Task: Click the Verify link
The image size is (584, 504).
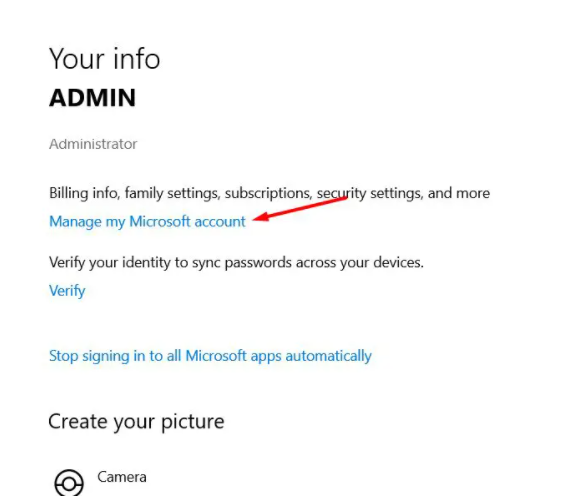Action: 67,291
